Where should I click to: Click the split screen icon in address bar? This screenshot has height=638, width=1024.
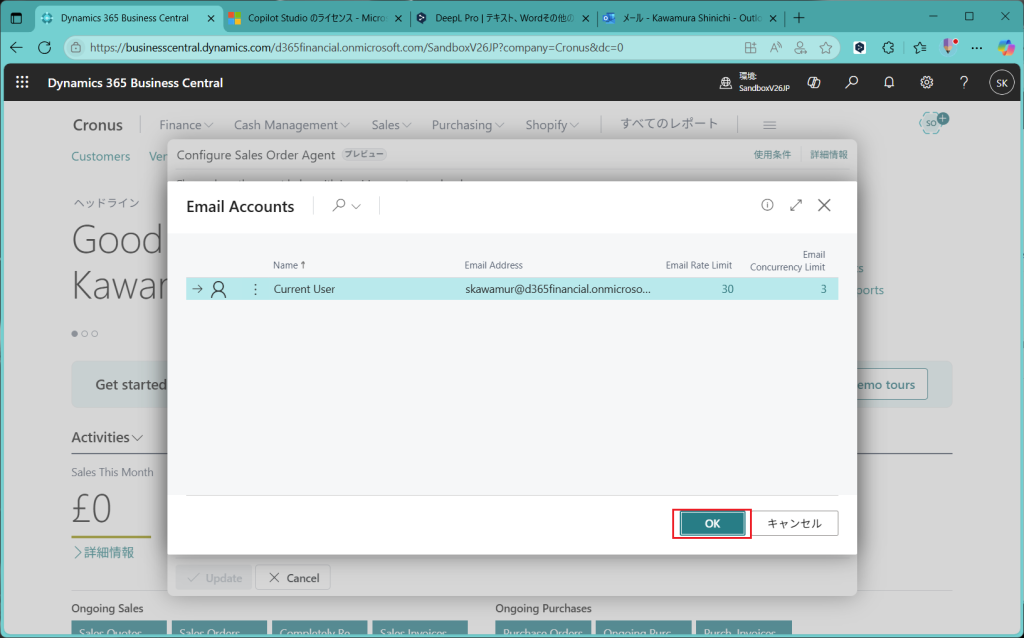point(750,48)
